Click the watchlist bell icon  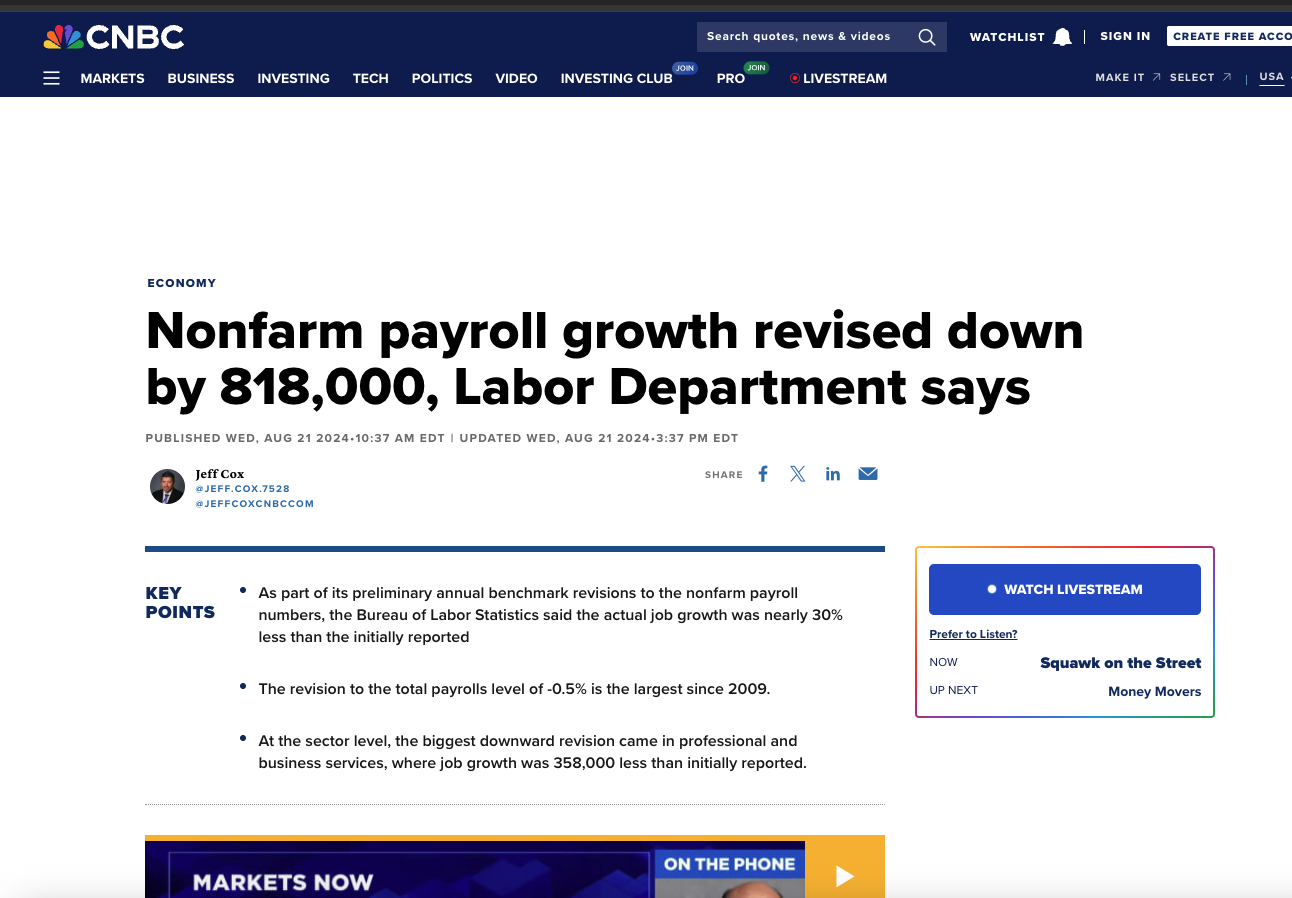click(x=1062, y=37)
